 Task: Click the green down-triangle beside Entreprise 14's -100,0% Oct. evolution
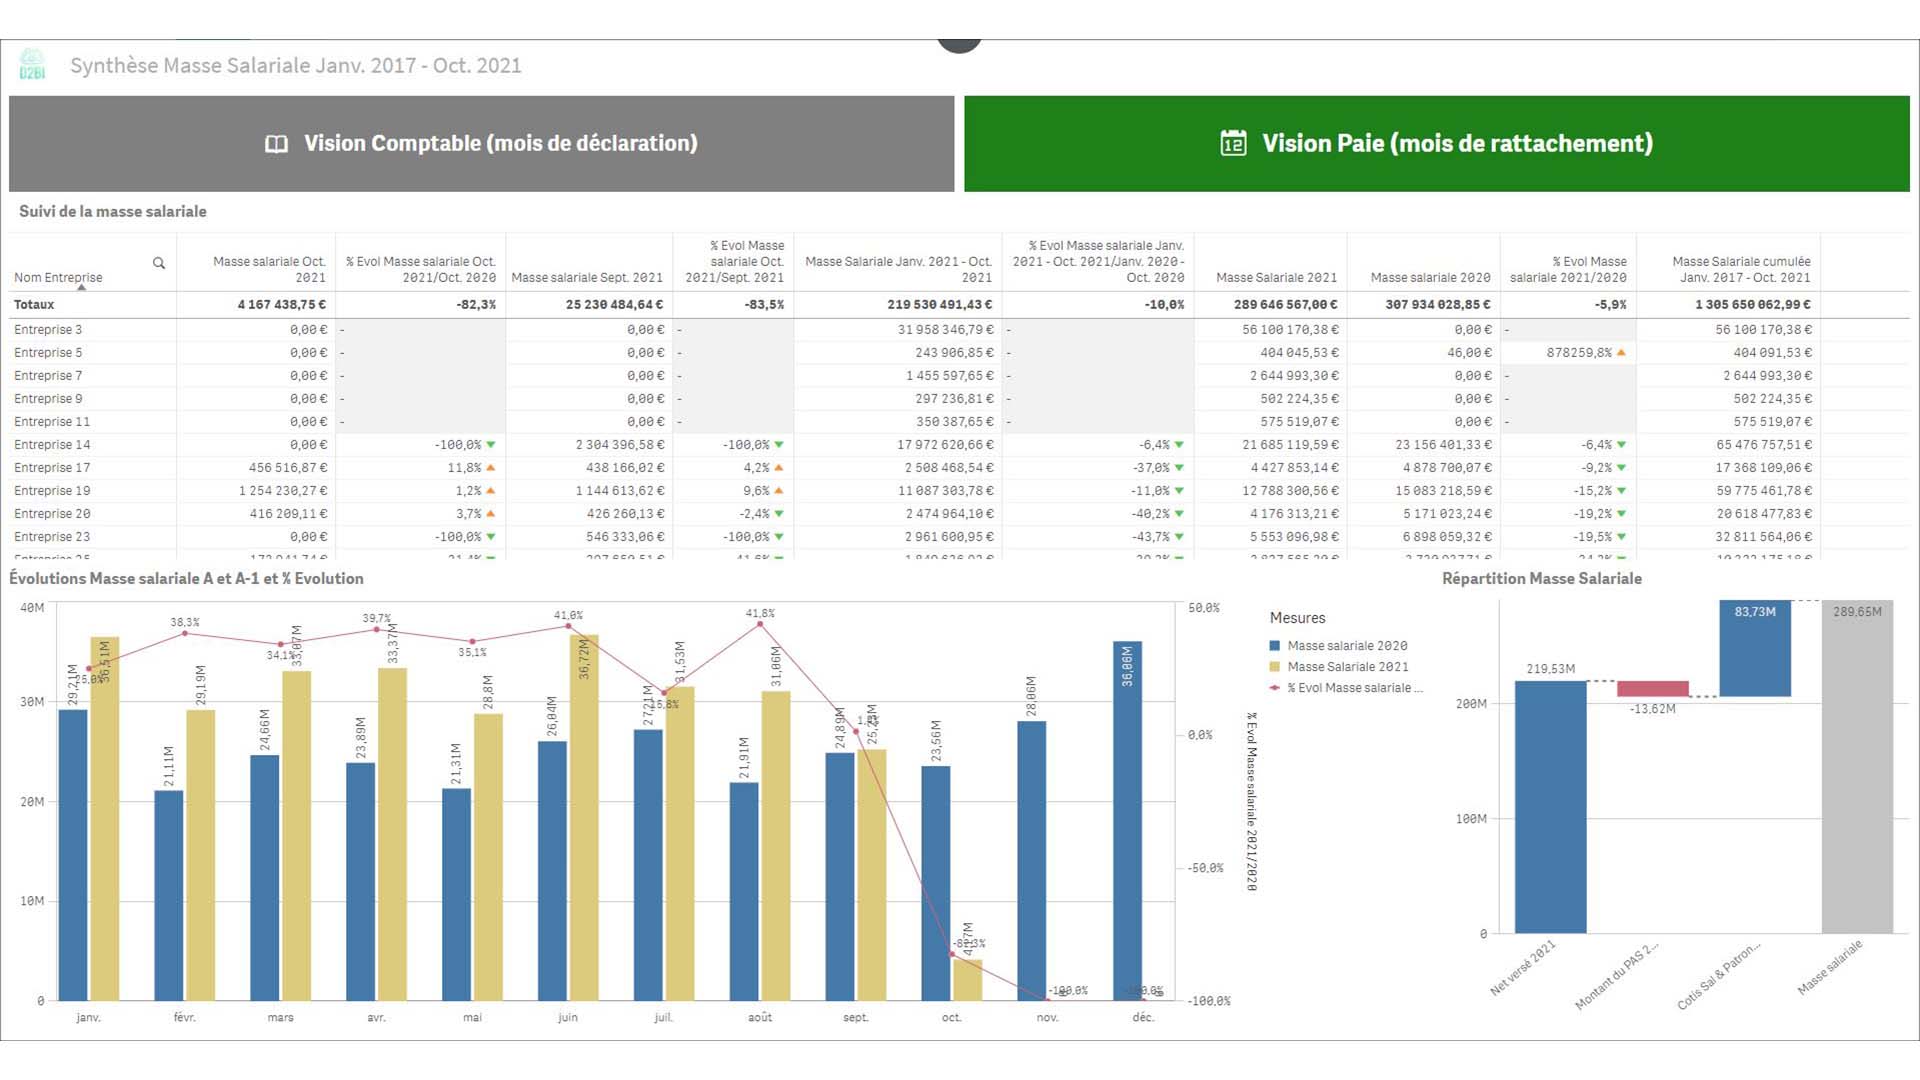pyautogui.click(x=491, y=445)
